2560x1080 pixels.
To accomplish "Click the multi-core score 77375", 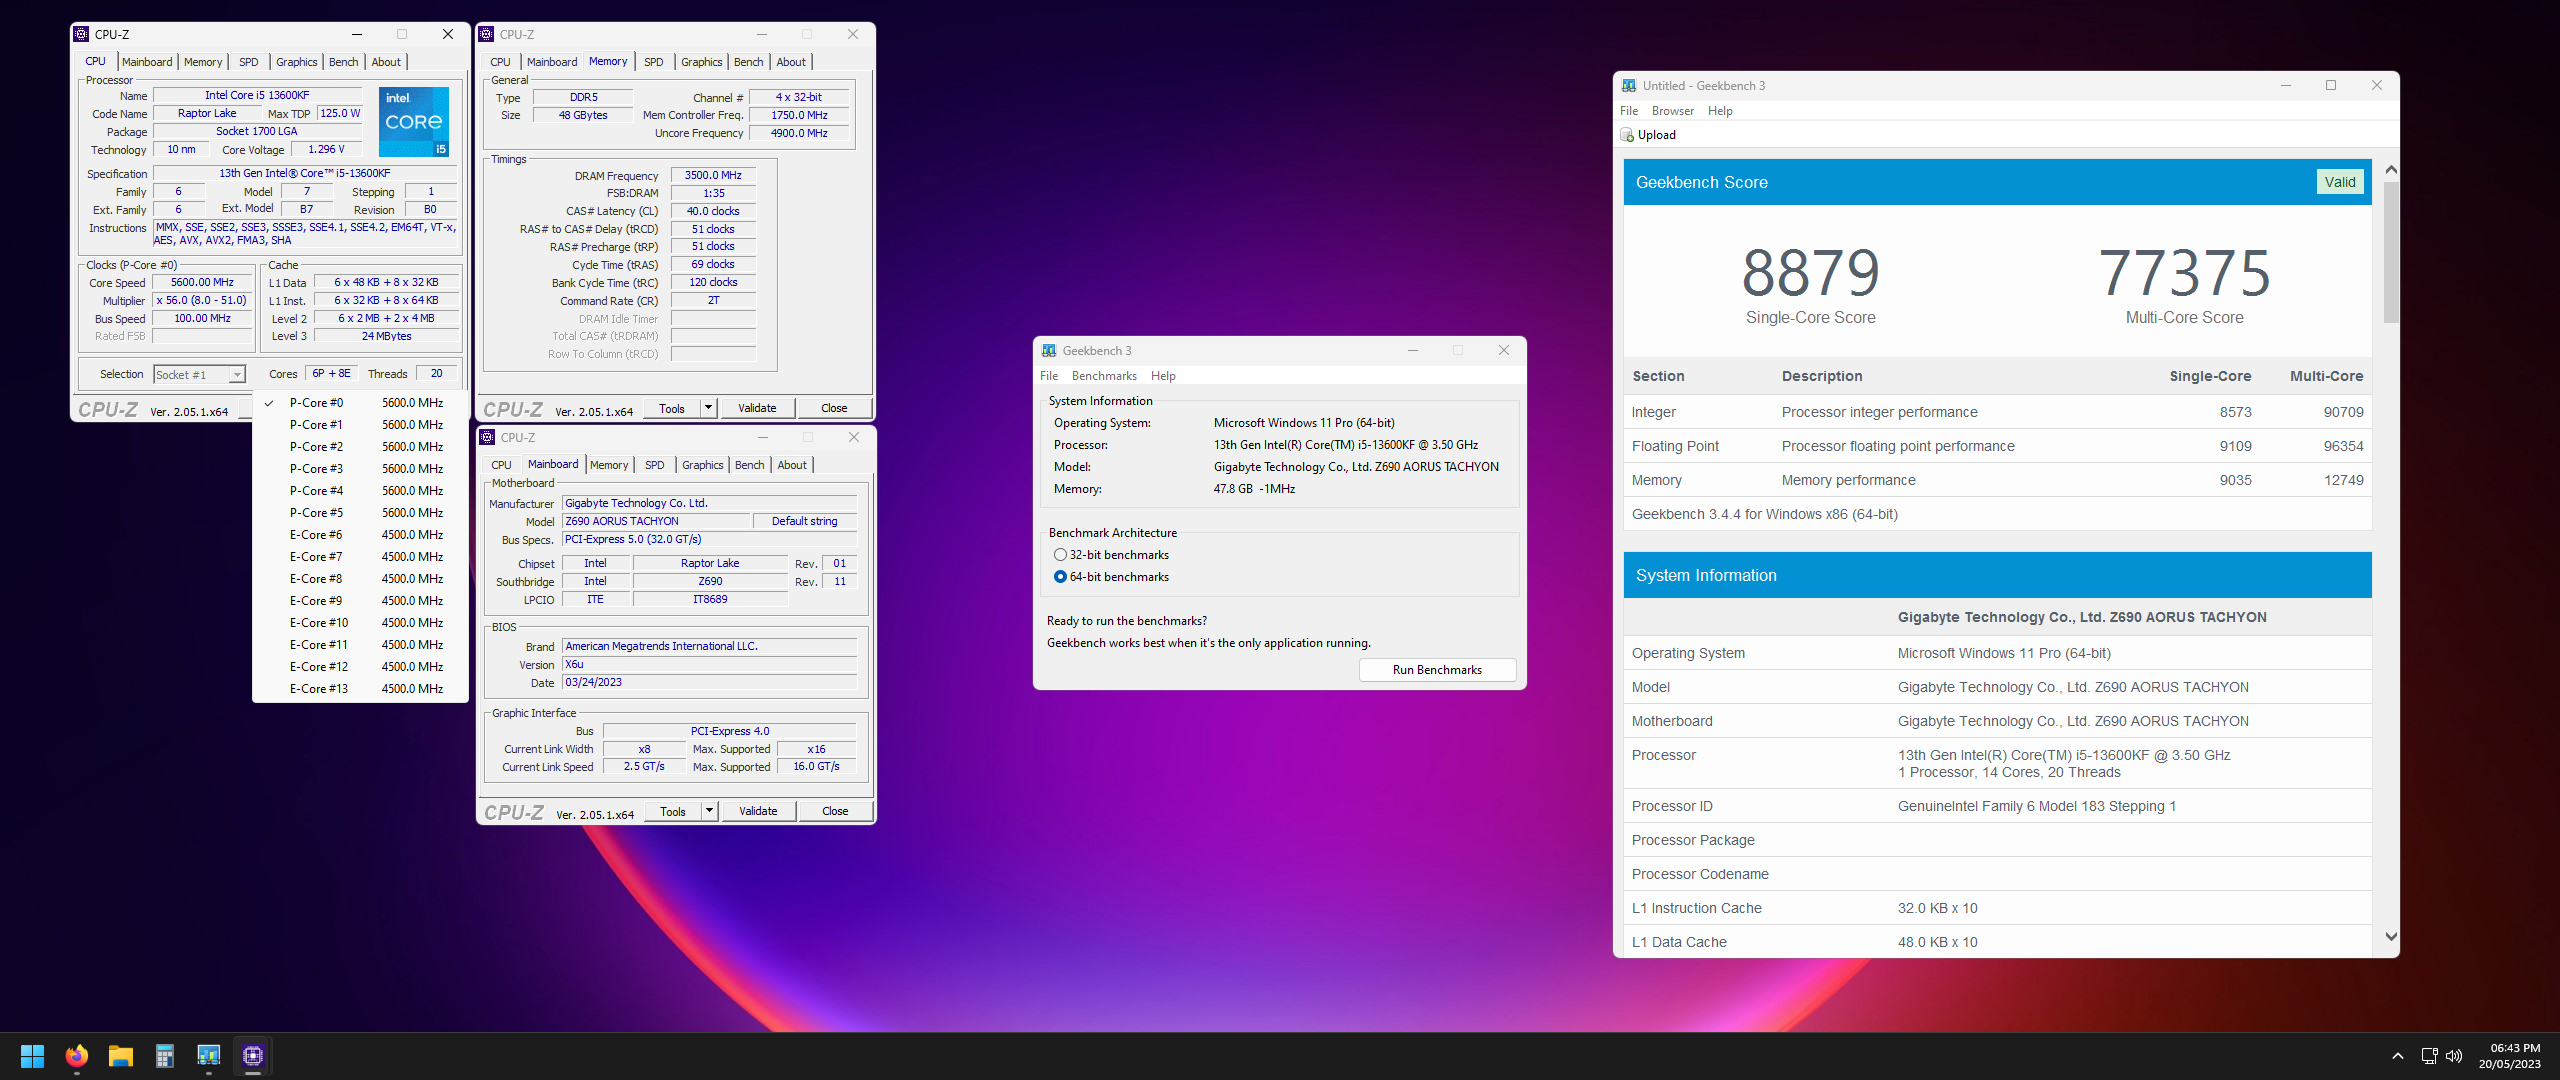I will coord(2184,273).
